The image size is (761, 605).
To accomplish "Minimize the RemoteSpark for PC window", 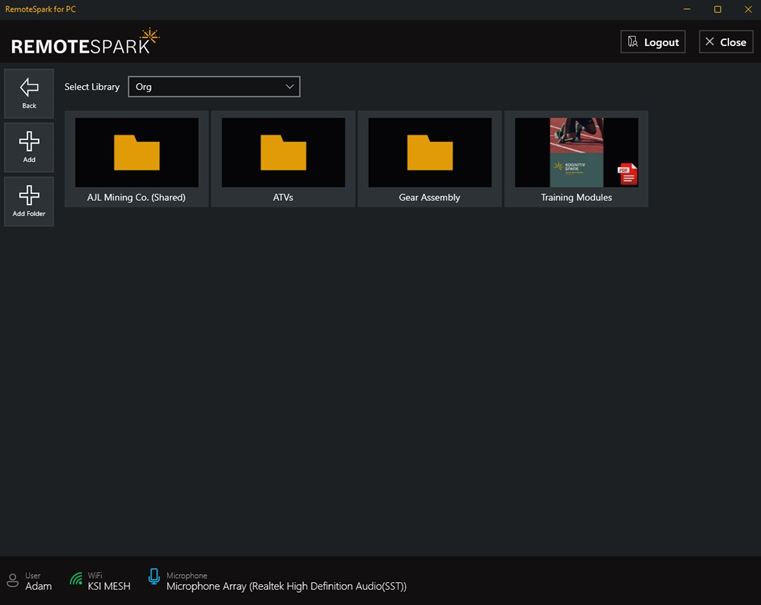I will point(687,9).
